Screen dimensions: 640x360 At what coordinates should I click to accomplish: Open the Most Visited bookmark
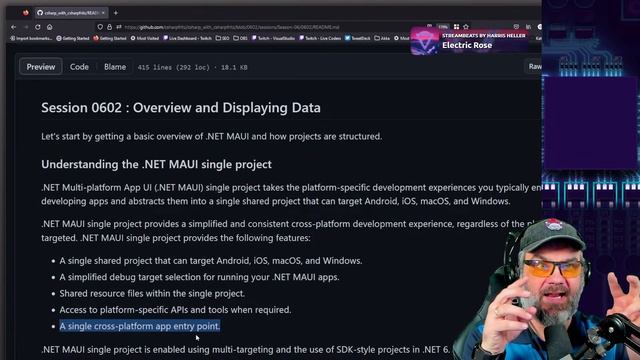(144, 38)
